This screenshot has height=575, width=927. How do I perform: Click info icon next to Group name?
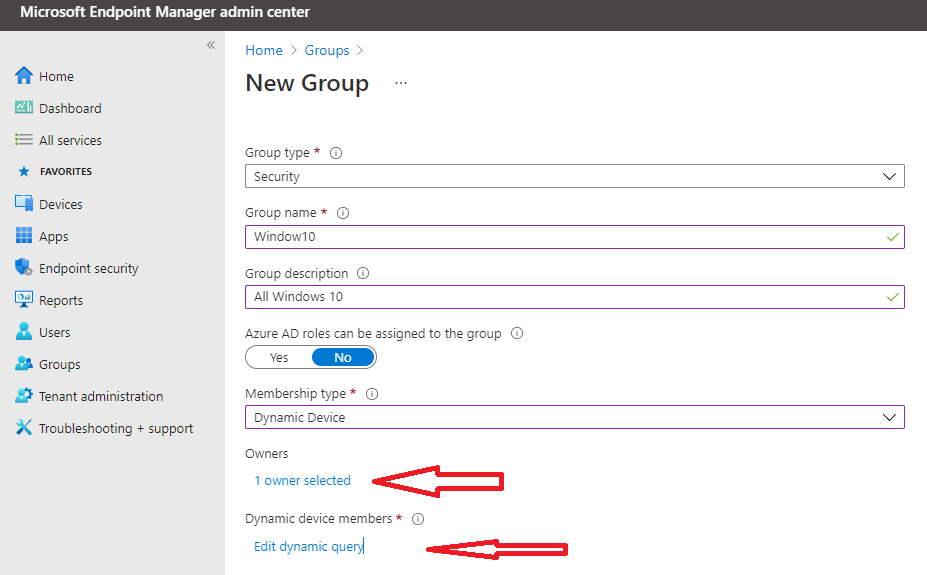[x=343, y=213]
